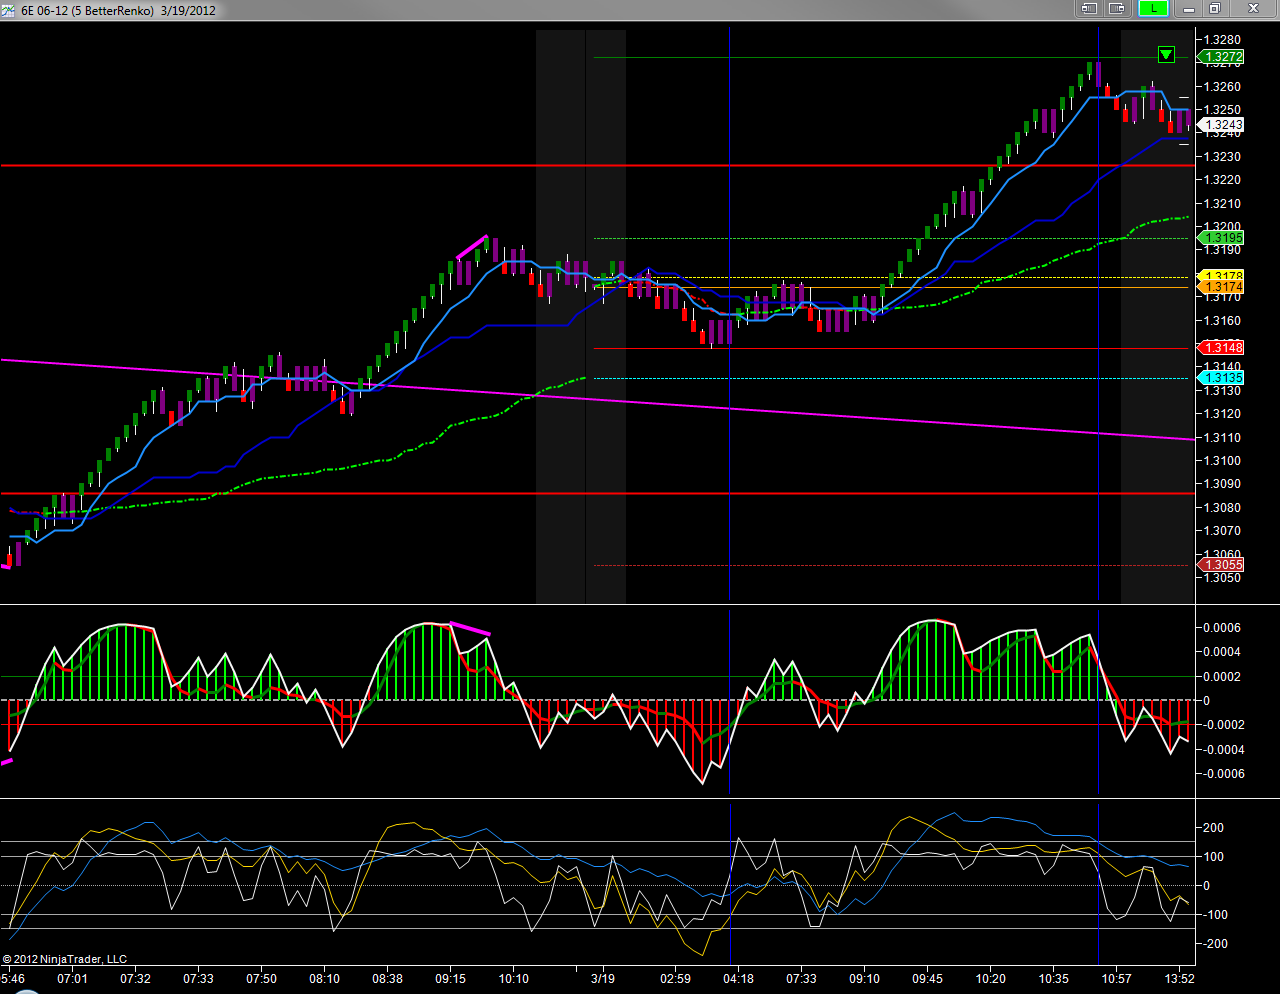Click the 1.3120 price axis label
The image size is (1280, 994).
pos(1223,414)
